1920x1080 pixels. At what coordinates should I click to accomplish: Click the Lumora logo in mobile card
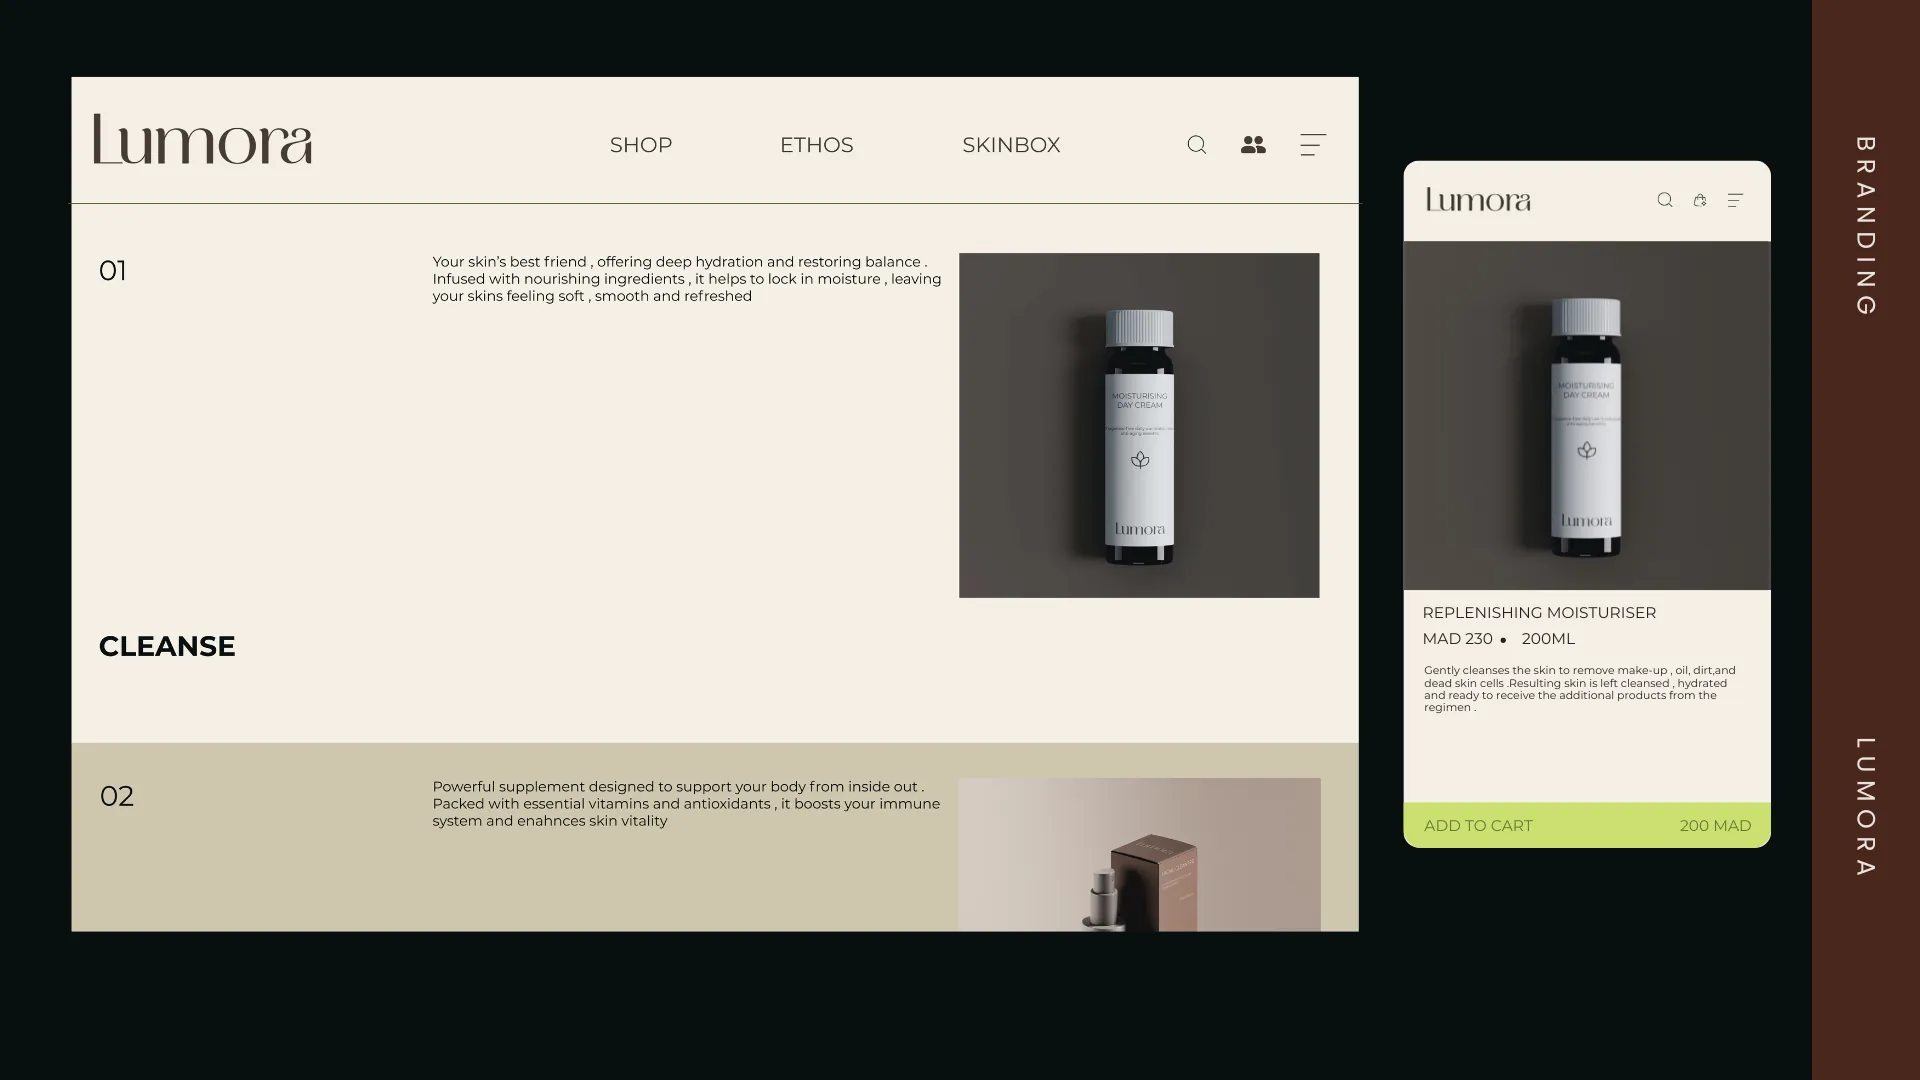coord(1478,200)
